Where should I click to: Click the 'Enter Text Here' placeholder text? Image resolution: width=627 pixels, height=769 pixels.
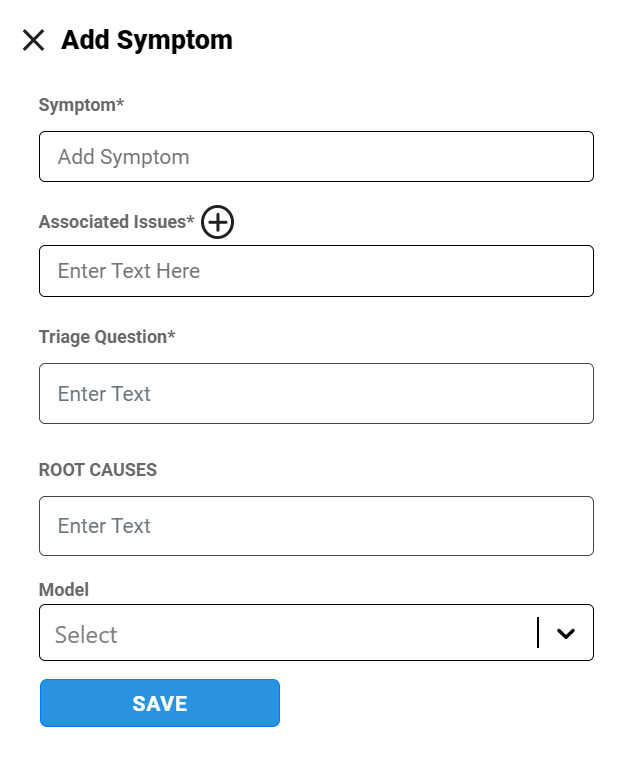(129, 271)
